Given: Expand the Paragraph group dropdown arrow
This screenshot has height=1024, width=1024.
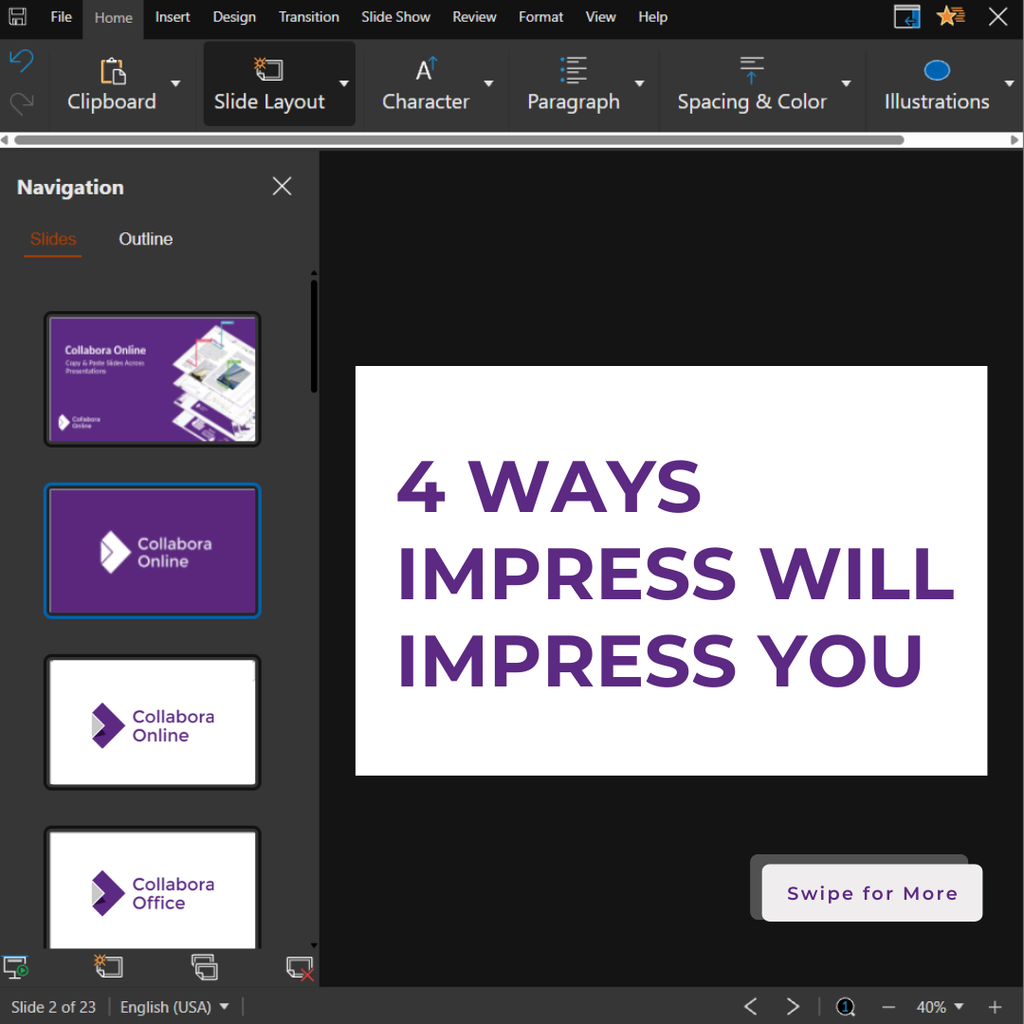Looking at the screenshot, I should click(x=640, y=84).
